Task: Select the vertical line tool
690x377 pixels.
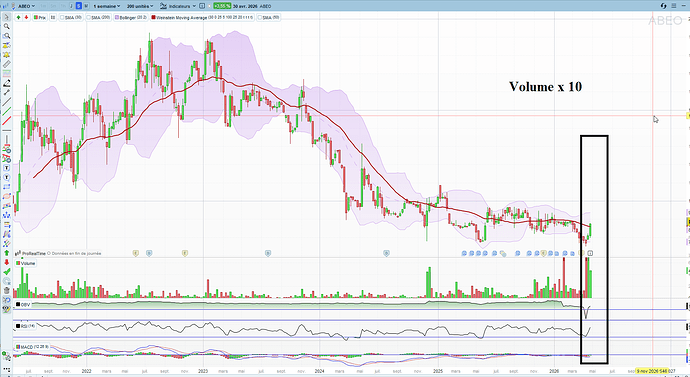Action: [7, 139]
